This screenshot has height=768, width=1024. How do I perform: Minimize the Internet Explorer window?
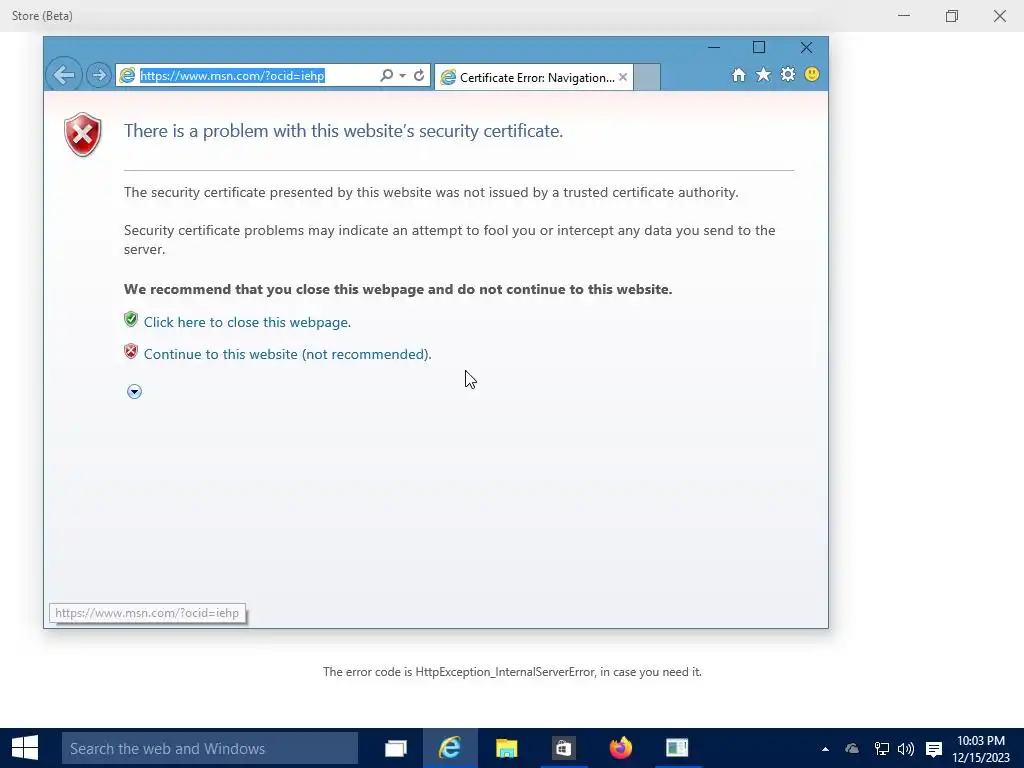click(x=714, y=48)
